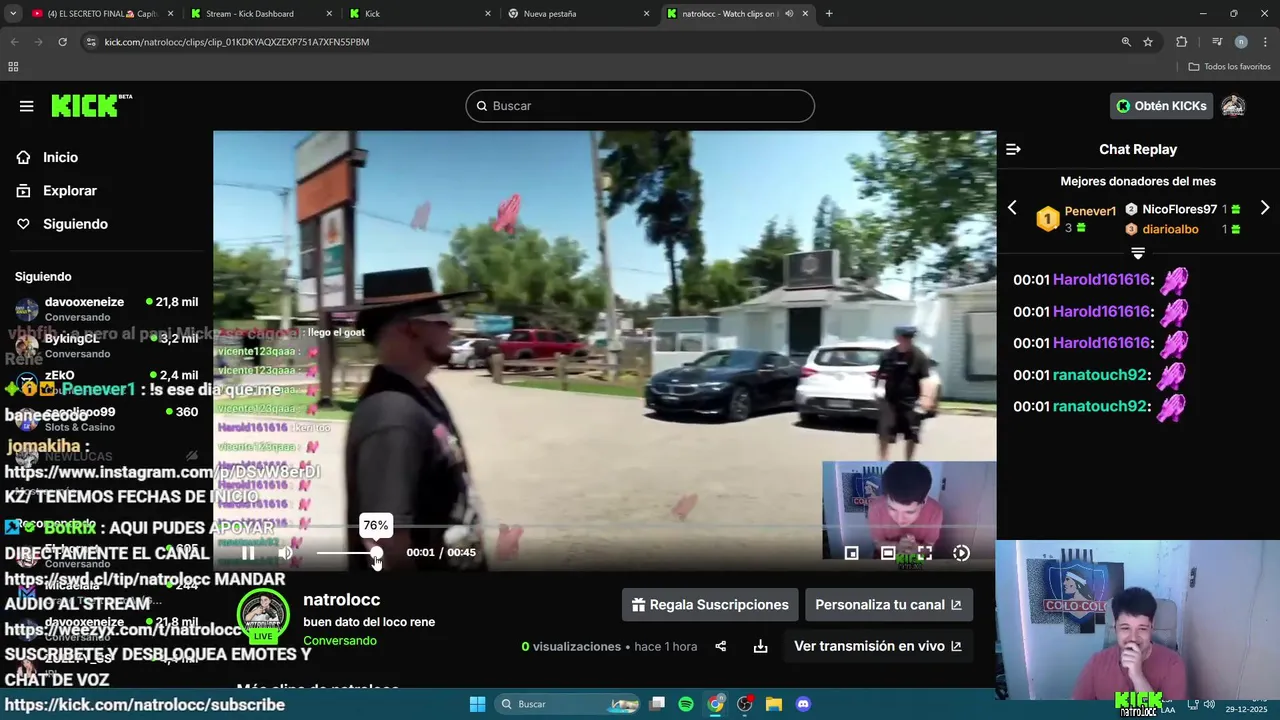Open File Explorer from taskbar

pos(774,704)
